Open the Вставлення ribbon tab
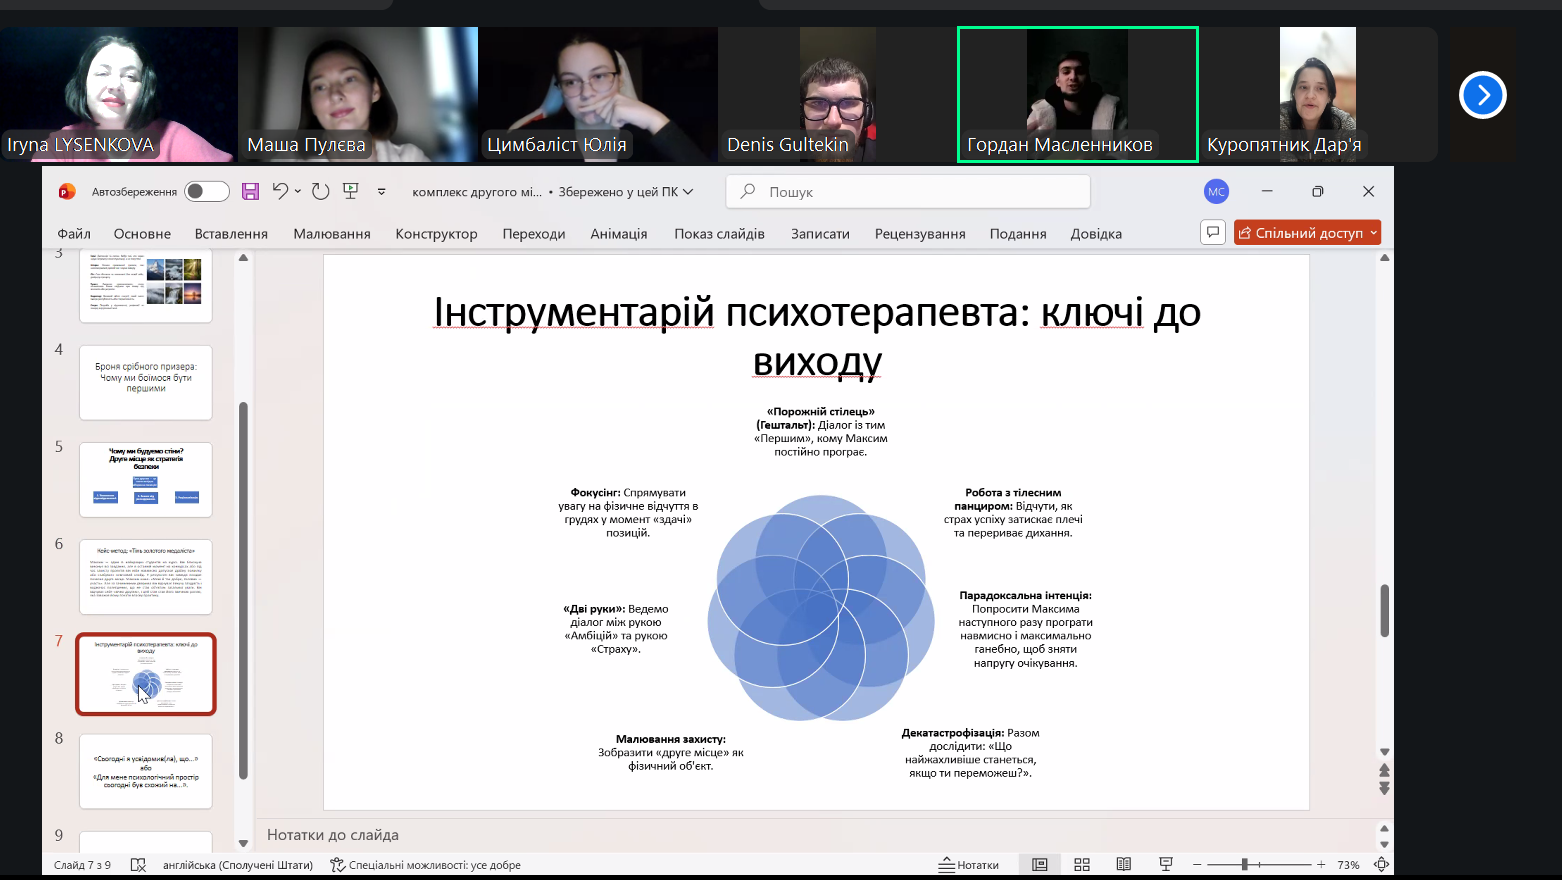Viewport: 1562px width, 880px height. coord(231,234)
